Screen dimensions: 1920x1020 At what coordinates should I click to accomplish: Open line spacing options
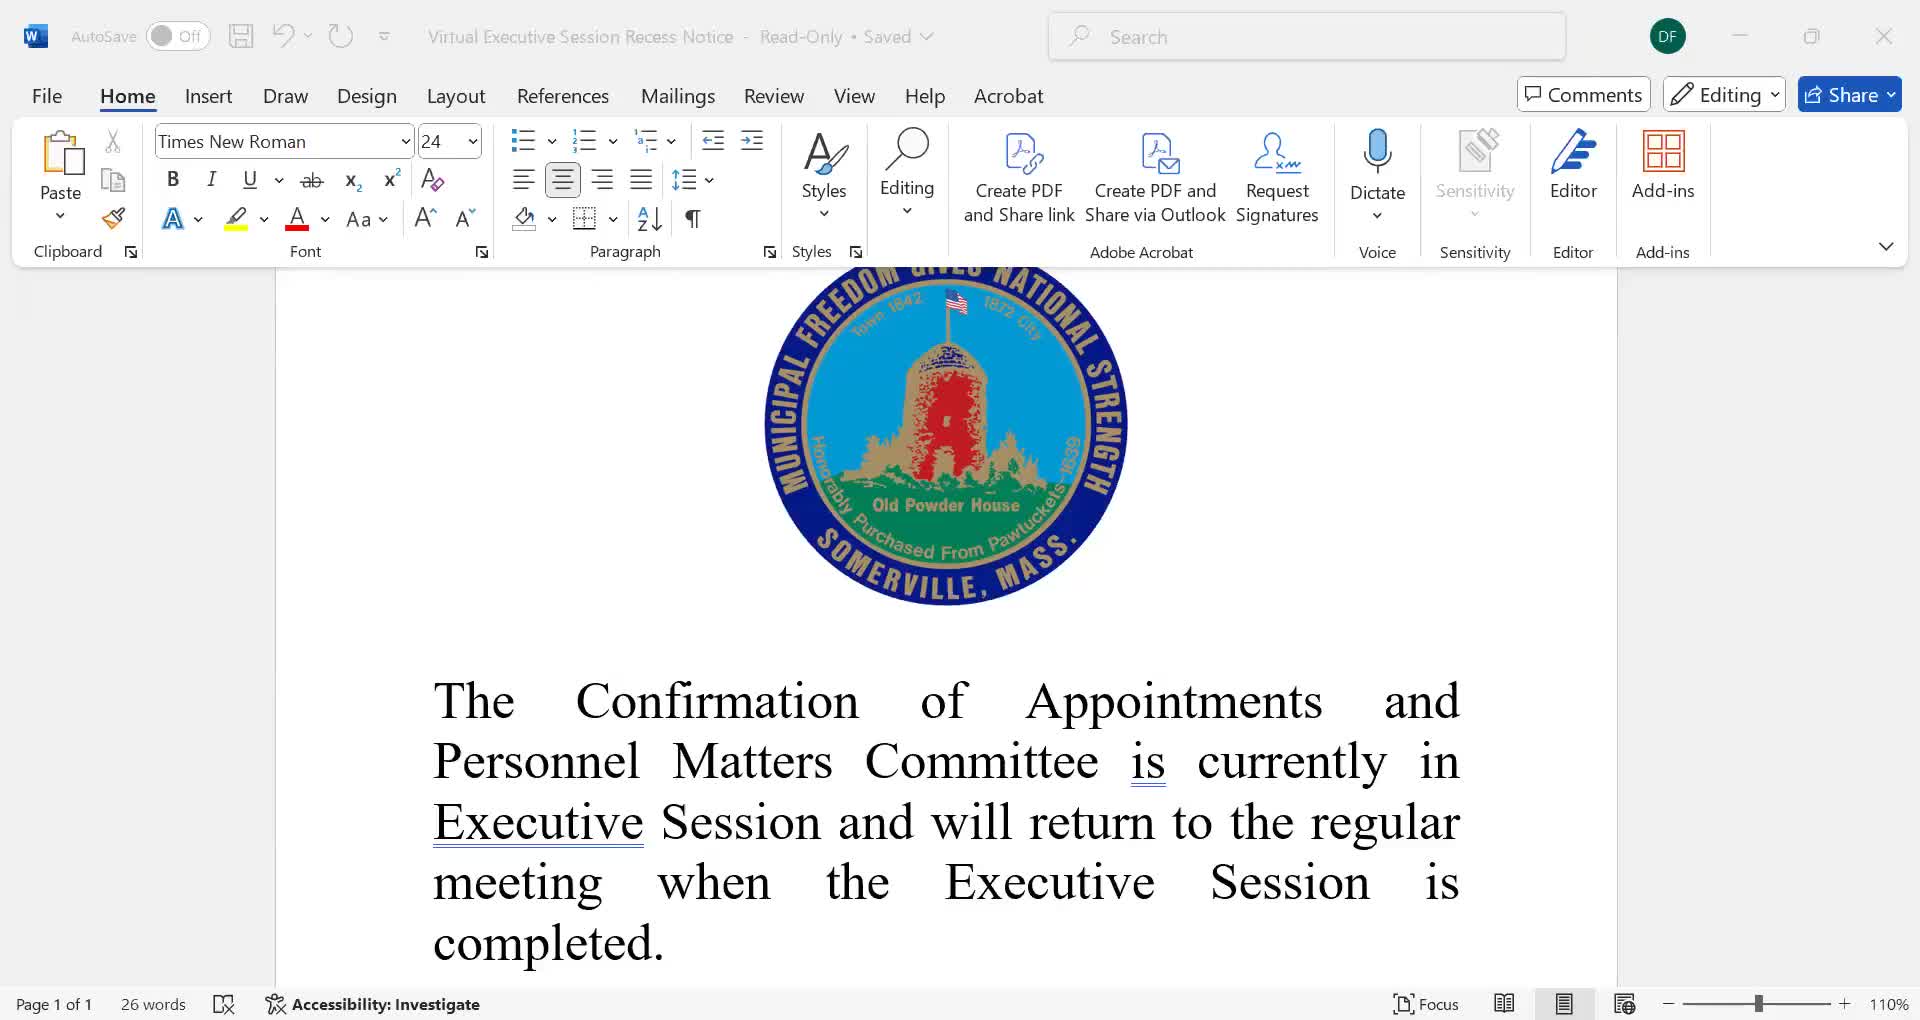coord(692,180)
